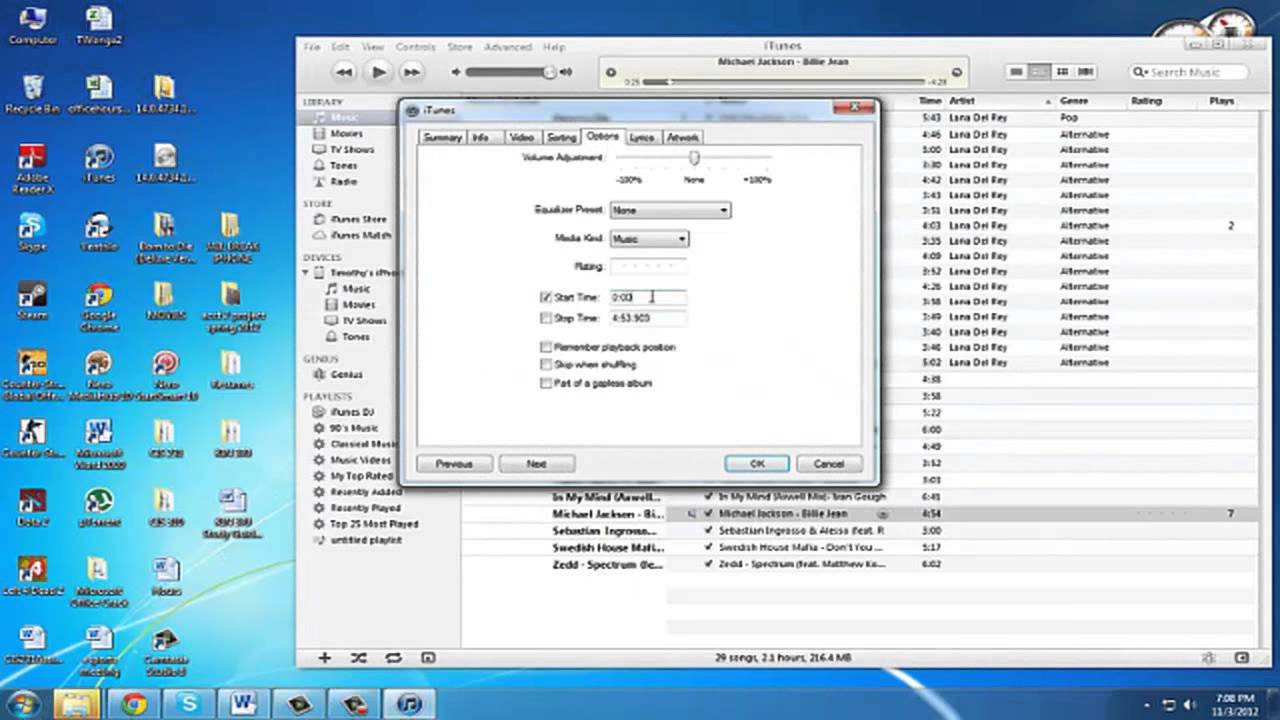Image resolution: width=1280 pixels, height=720 pixels.
Task: Open Movies in the iTunes library
Action: (346, 133)
